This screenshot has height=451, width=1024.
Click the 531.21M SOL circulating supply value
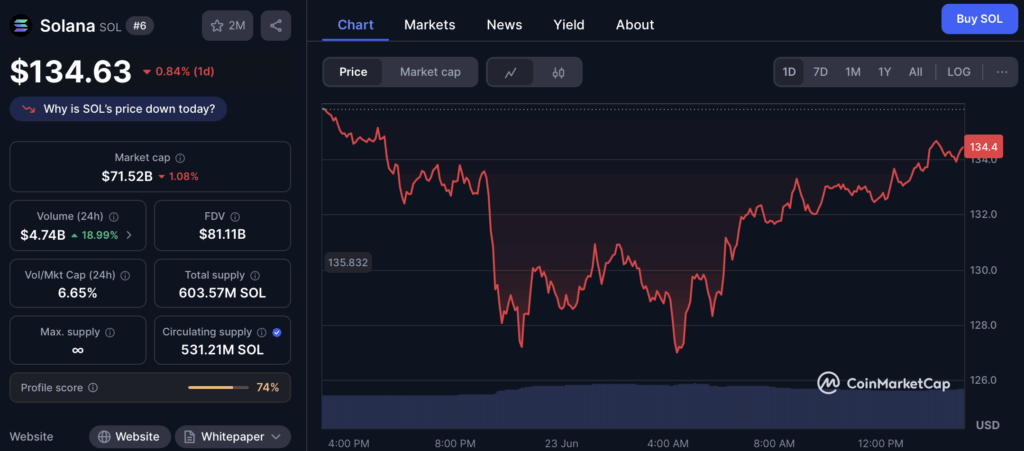click(x=222, y=350)
